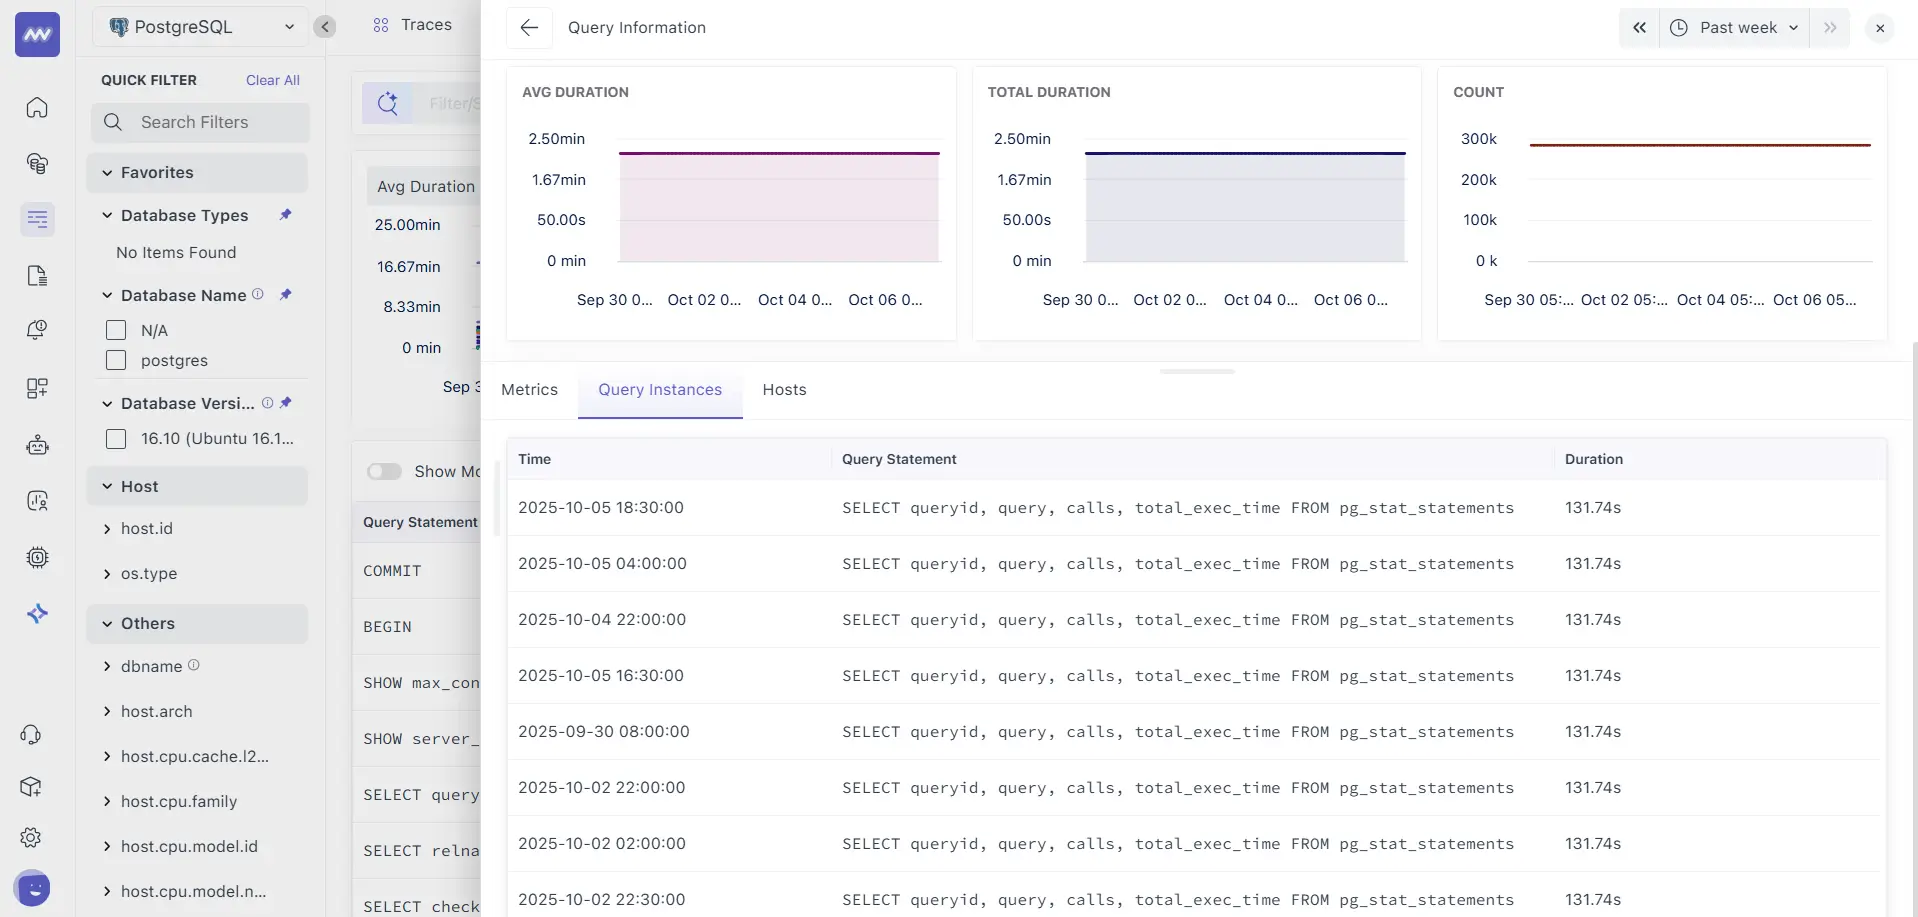Open the Settings gear in sidebar
Screen dimensions: 1918x917
coord(30,837)
